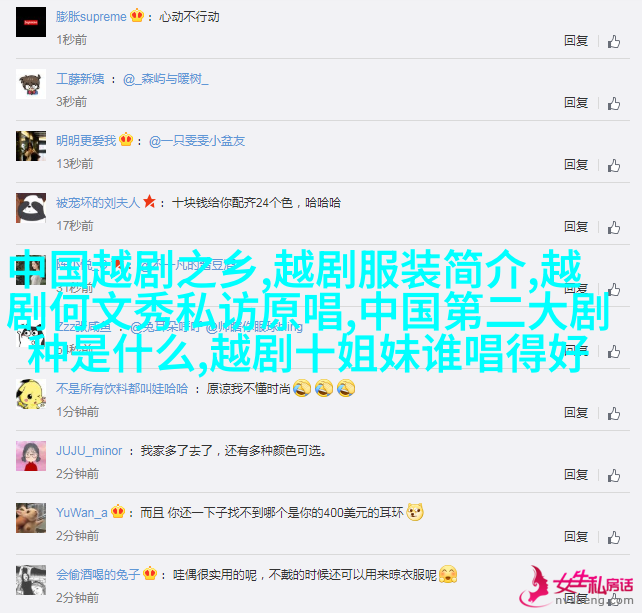Open 膨胀supreme's black avatar
This screenshot has height=613, width=642.
(x=31, y=22)
